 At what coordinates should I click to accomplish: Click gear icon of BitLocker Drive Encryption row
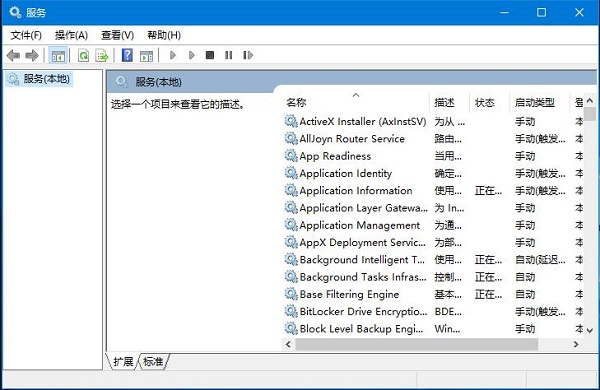291,311
